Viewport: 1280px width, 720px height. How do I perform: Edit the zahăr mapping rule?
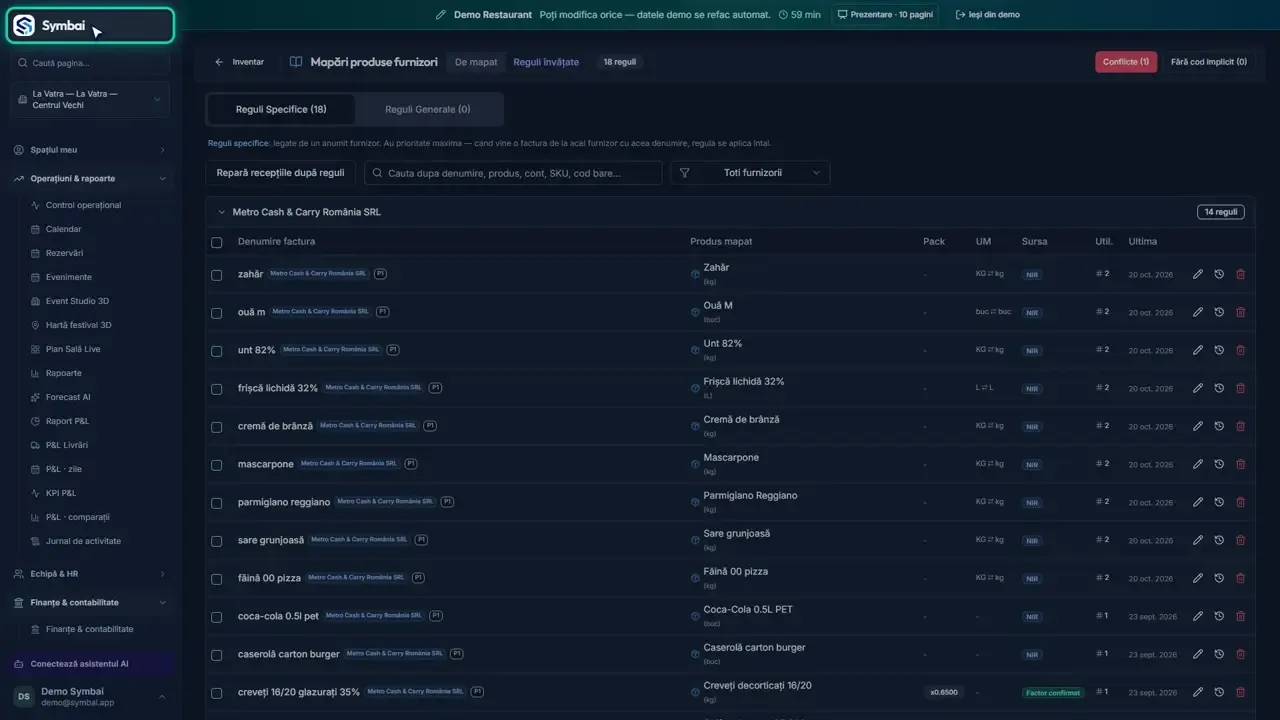(1198, 274)
